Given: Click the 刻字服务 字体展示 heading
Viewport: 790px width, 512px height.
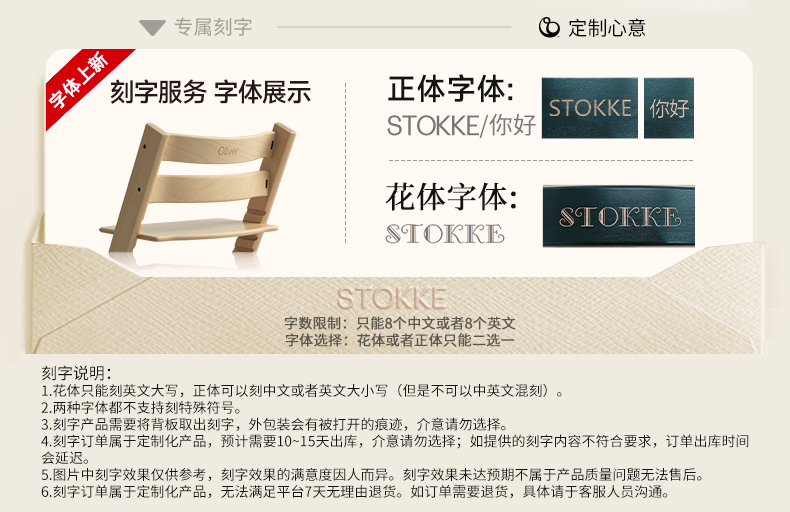Looking at the screenshot, I should point(211,92).
